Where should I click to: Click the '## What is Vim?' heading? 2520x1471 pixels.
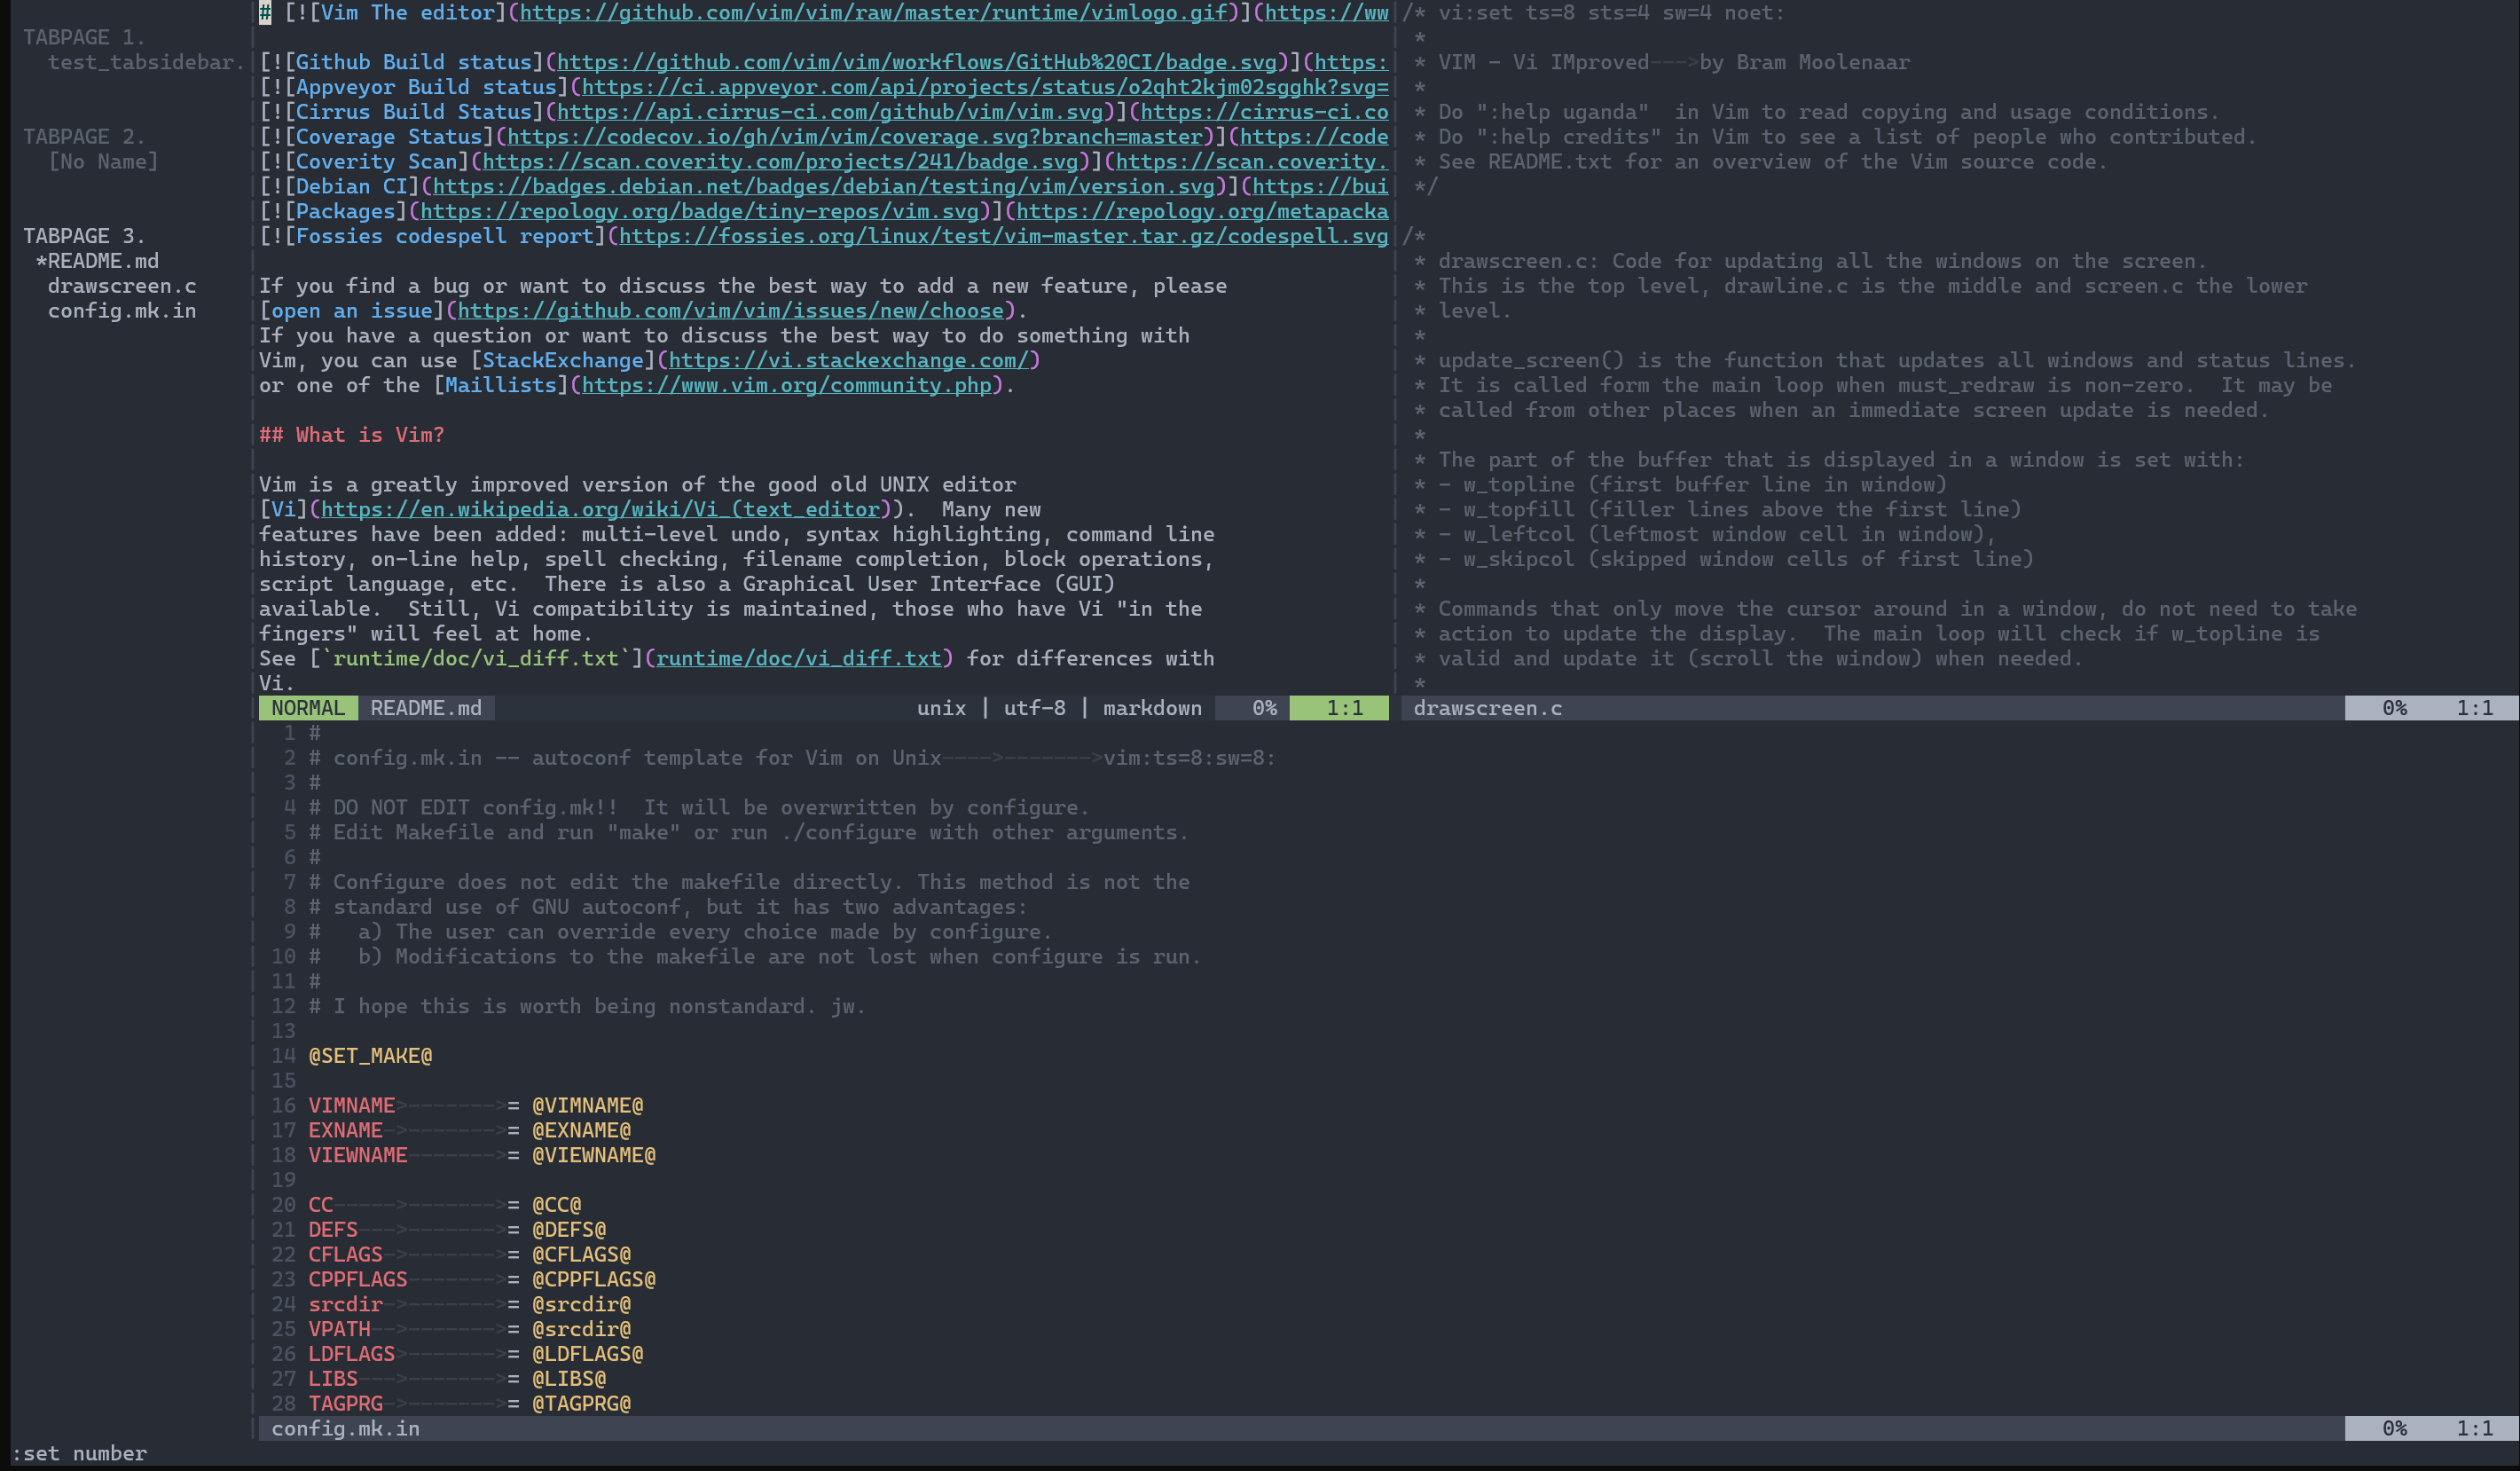(x=351, y=435)
